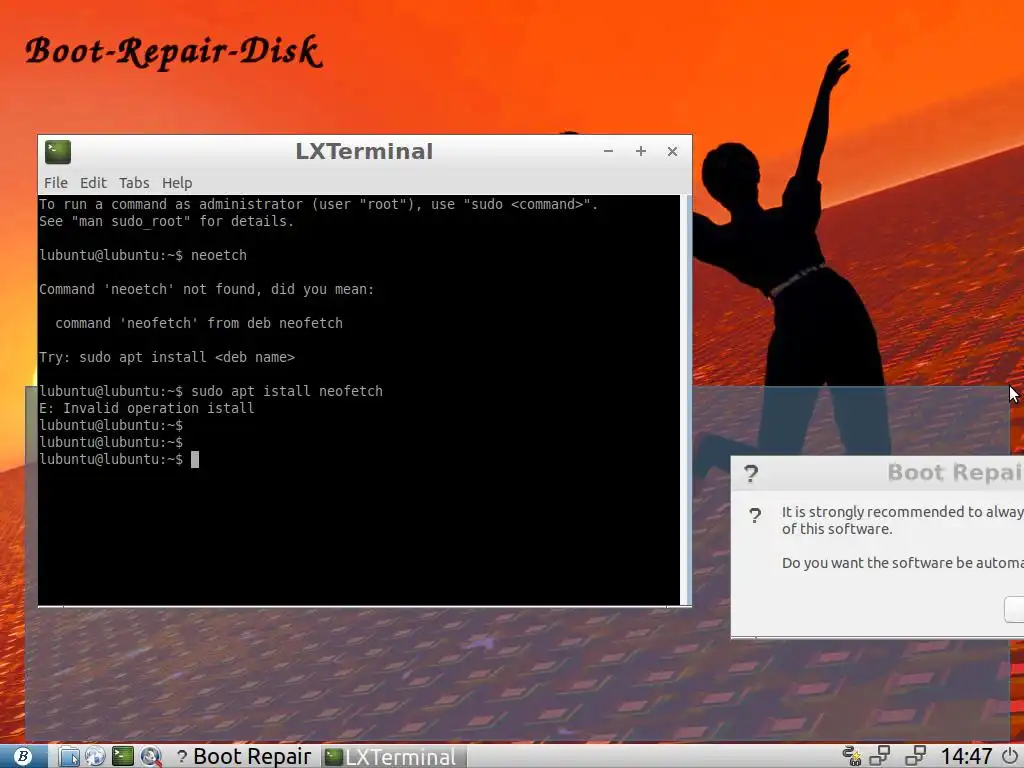Click the "Try: sudo apt install <deb name>" line

(x=167, y=357)
